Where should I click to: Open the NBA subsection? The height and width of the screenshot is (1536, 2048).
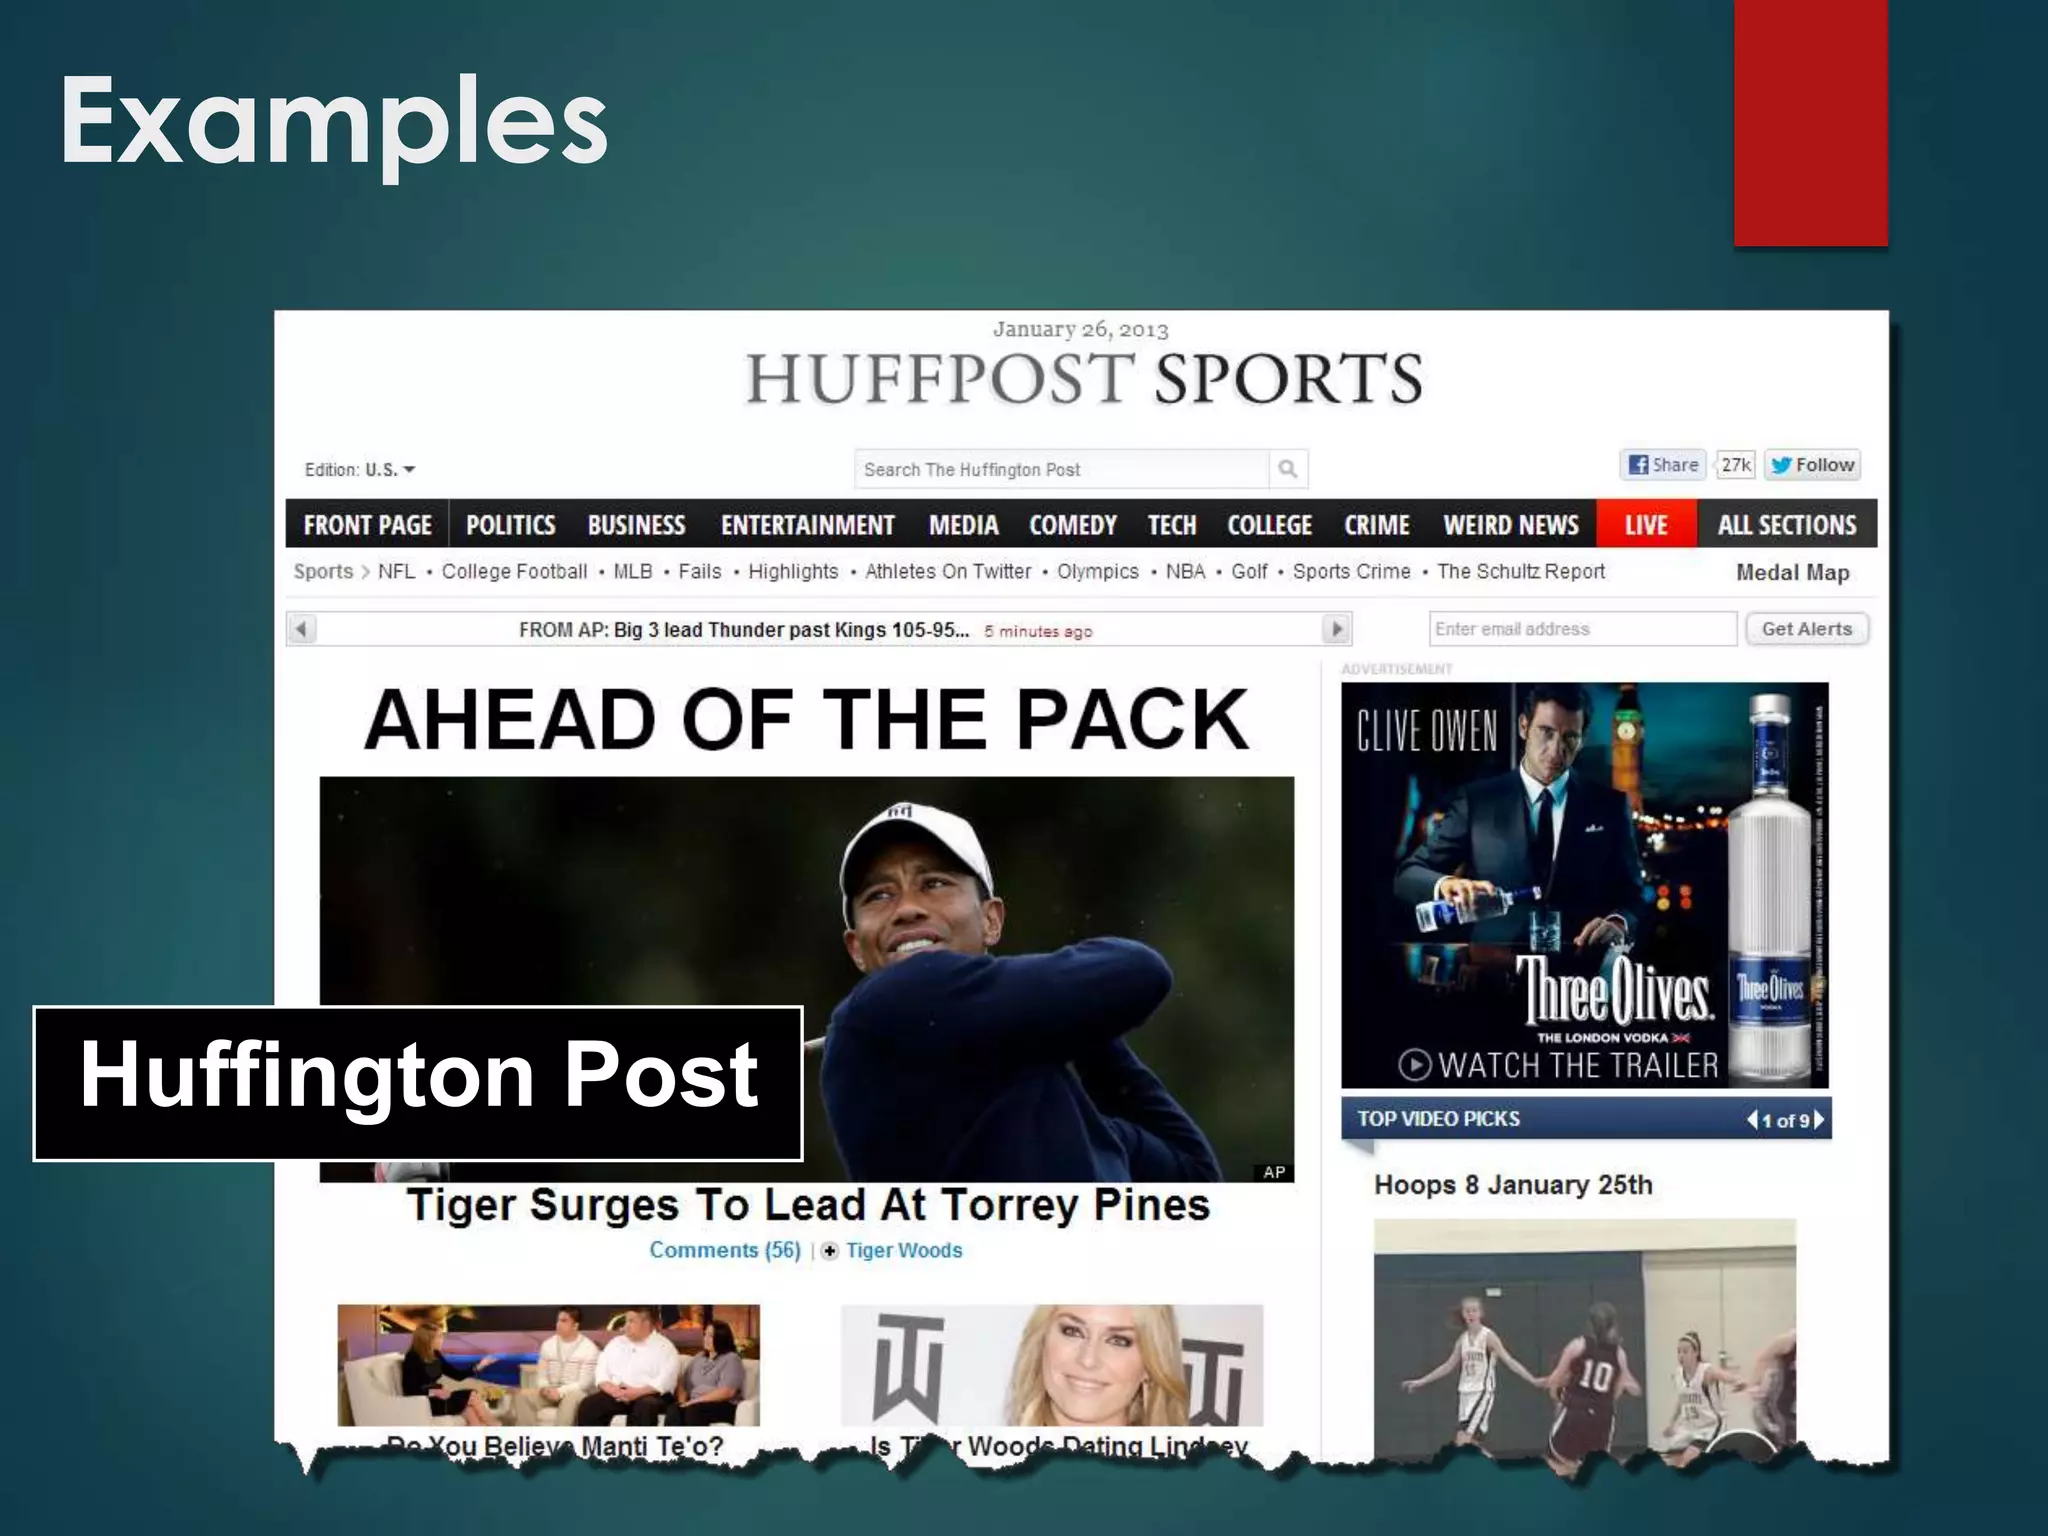click(x=1185, y=572)
